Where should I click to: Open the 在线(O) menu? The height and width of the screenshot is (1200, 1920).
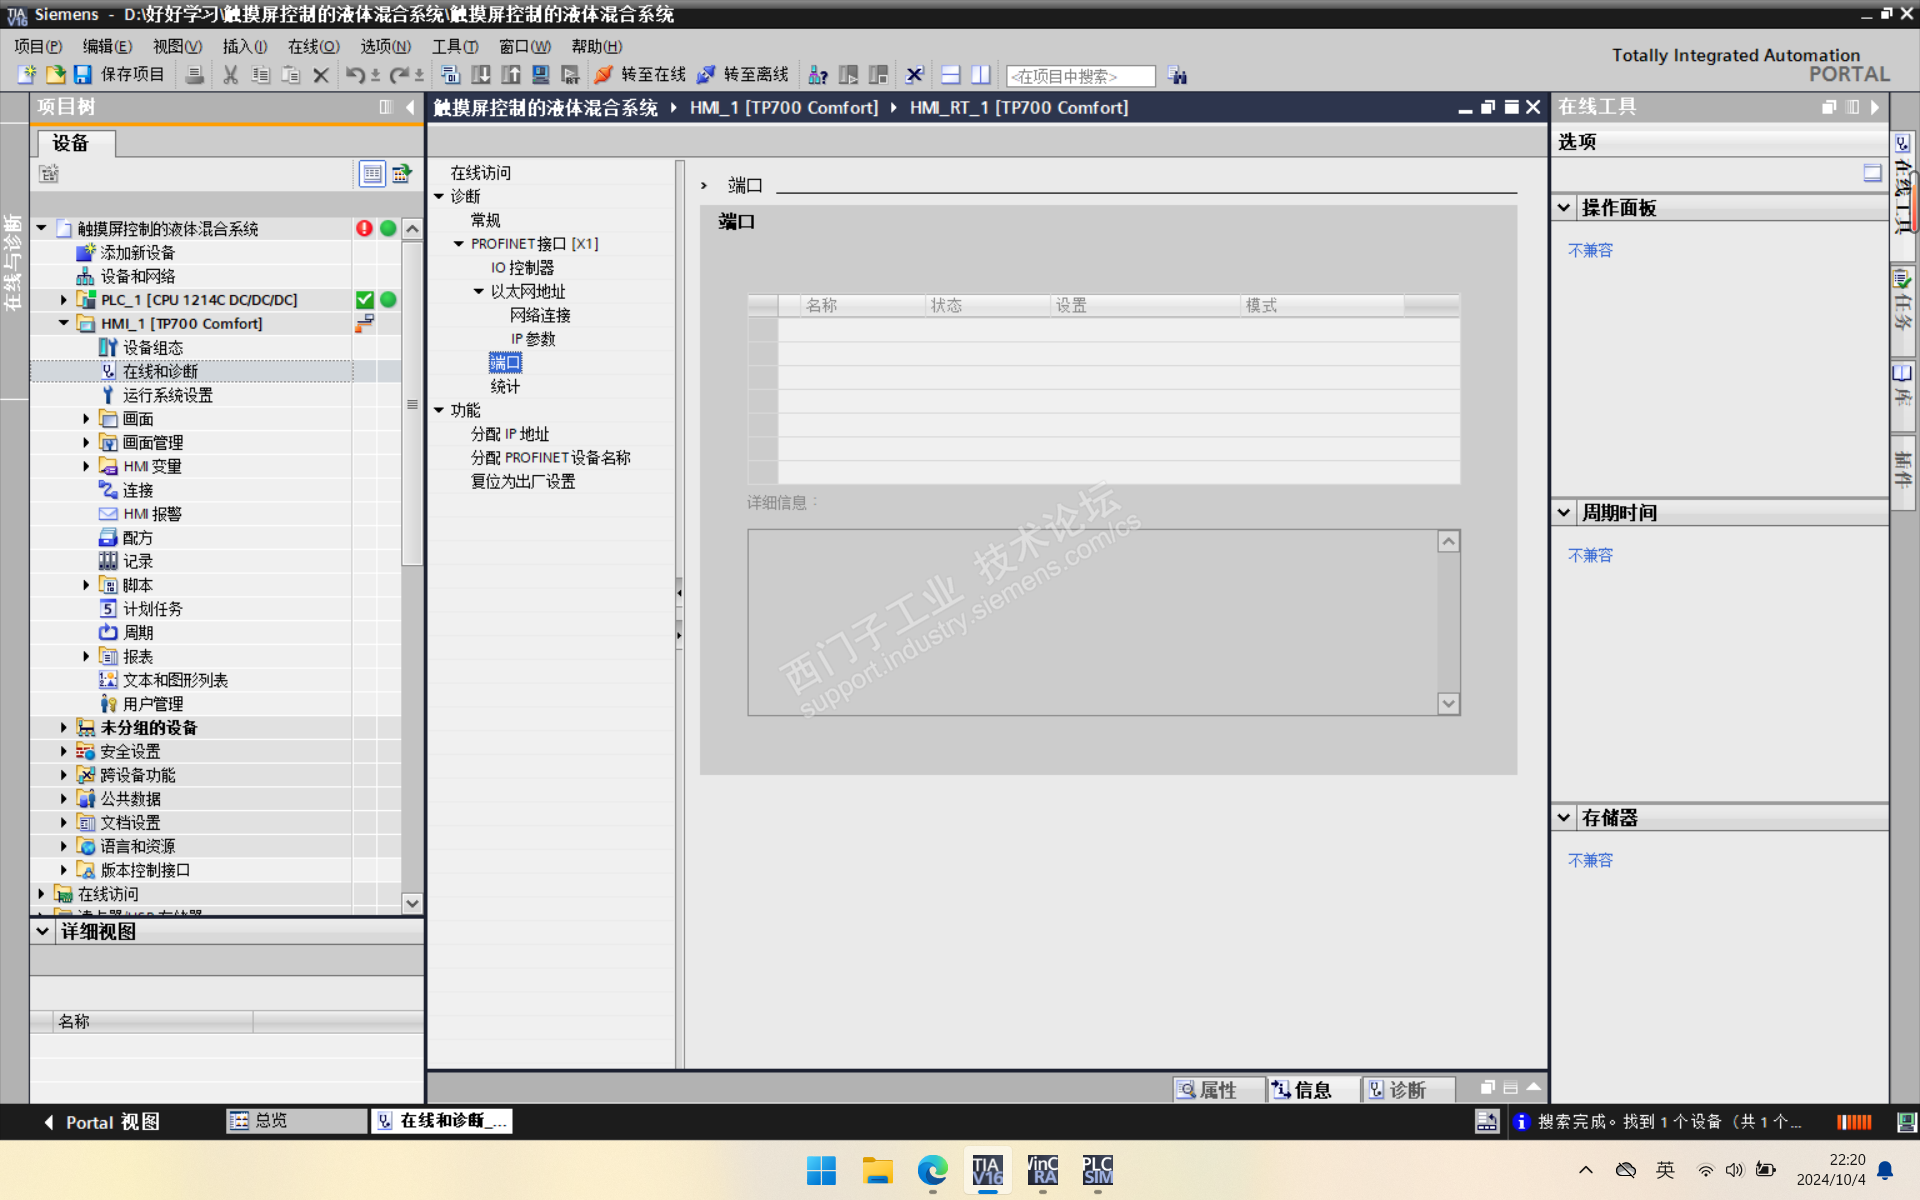(313, 46)
